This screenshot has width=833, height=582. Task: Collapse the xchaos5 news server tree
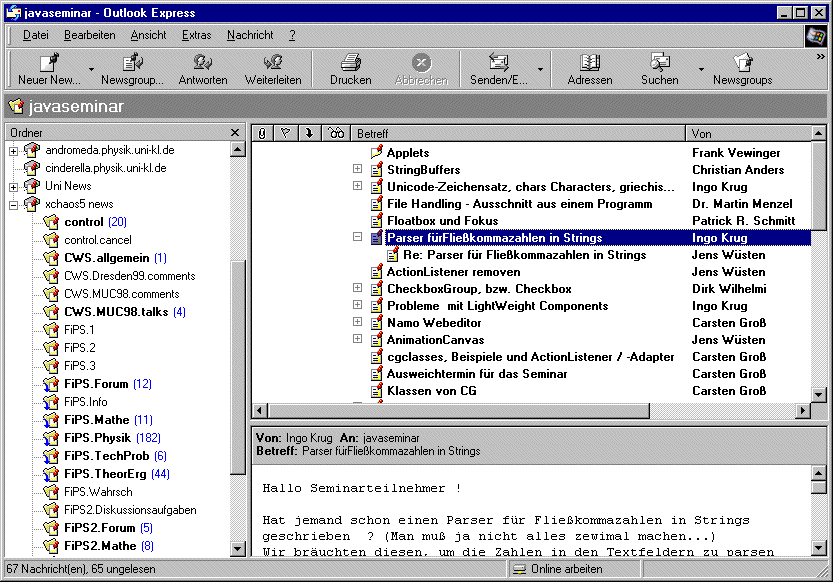14,204
